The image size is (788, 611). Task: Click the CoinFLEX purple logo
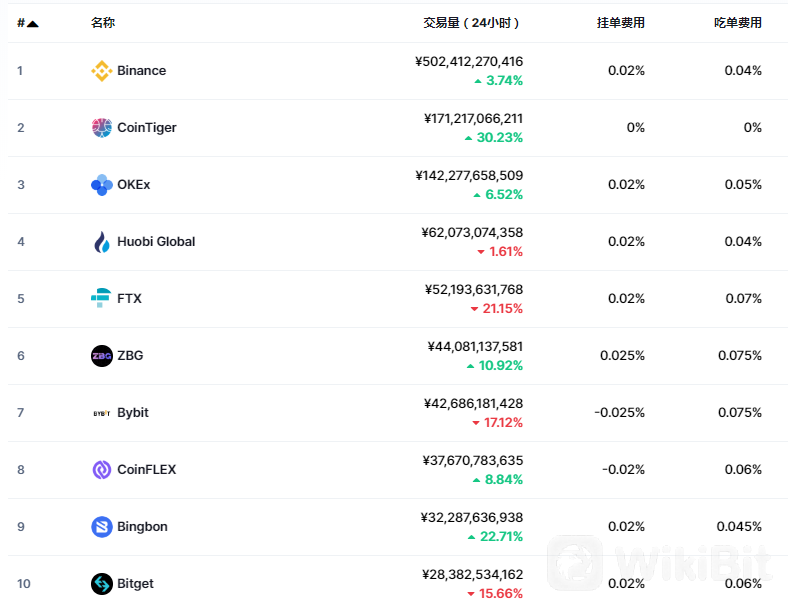[x=101, y=470]
